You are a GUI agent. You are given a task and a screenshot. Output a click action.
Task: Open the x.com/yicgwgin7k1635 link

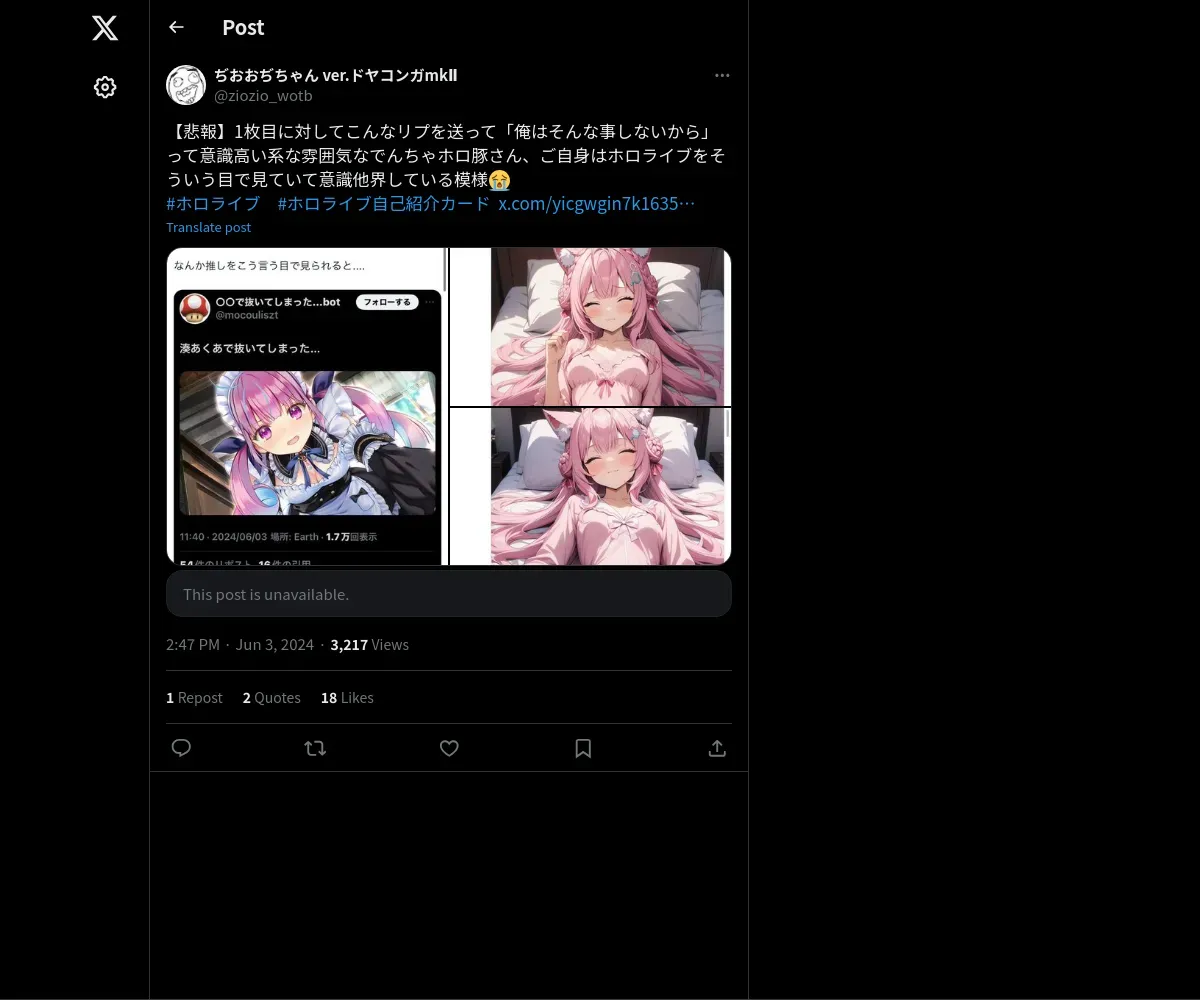597,203
